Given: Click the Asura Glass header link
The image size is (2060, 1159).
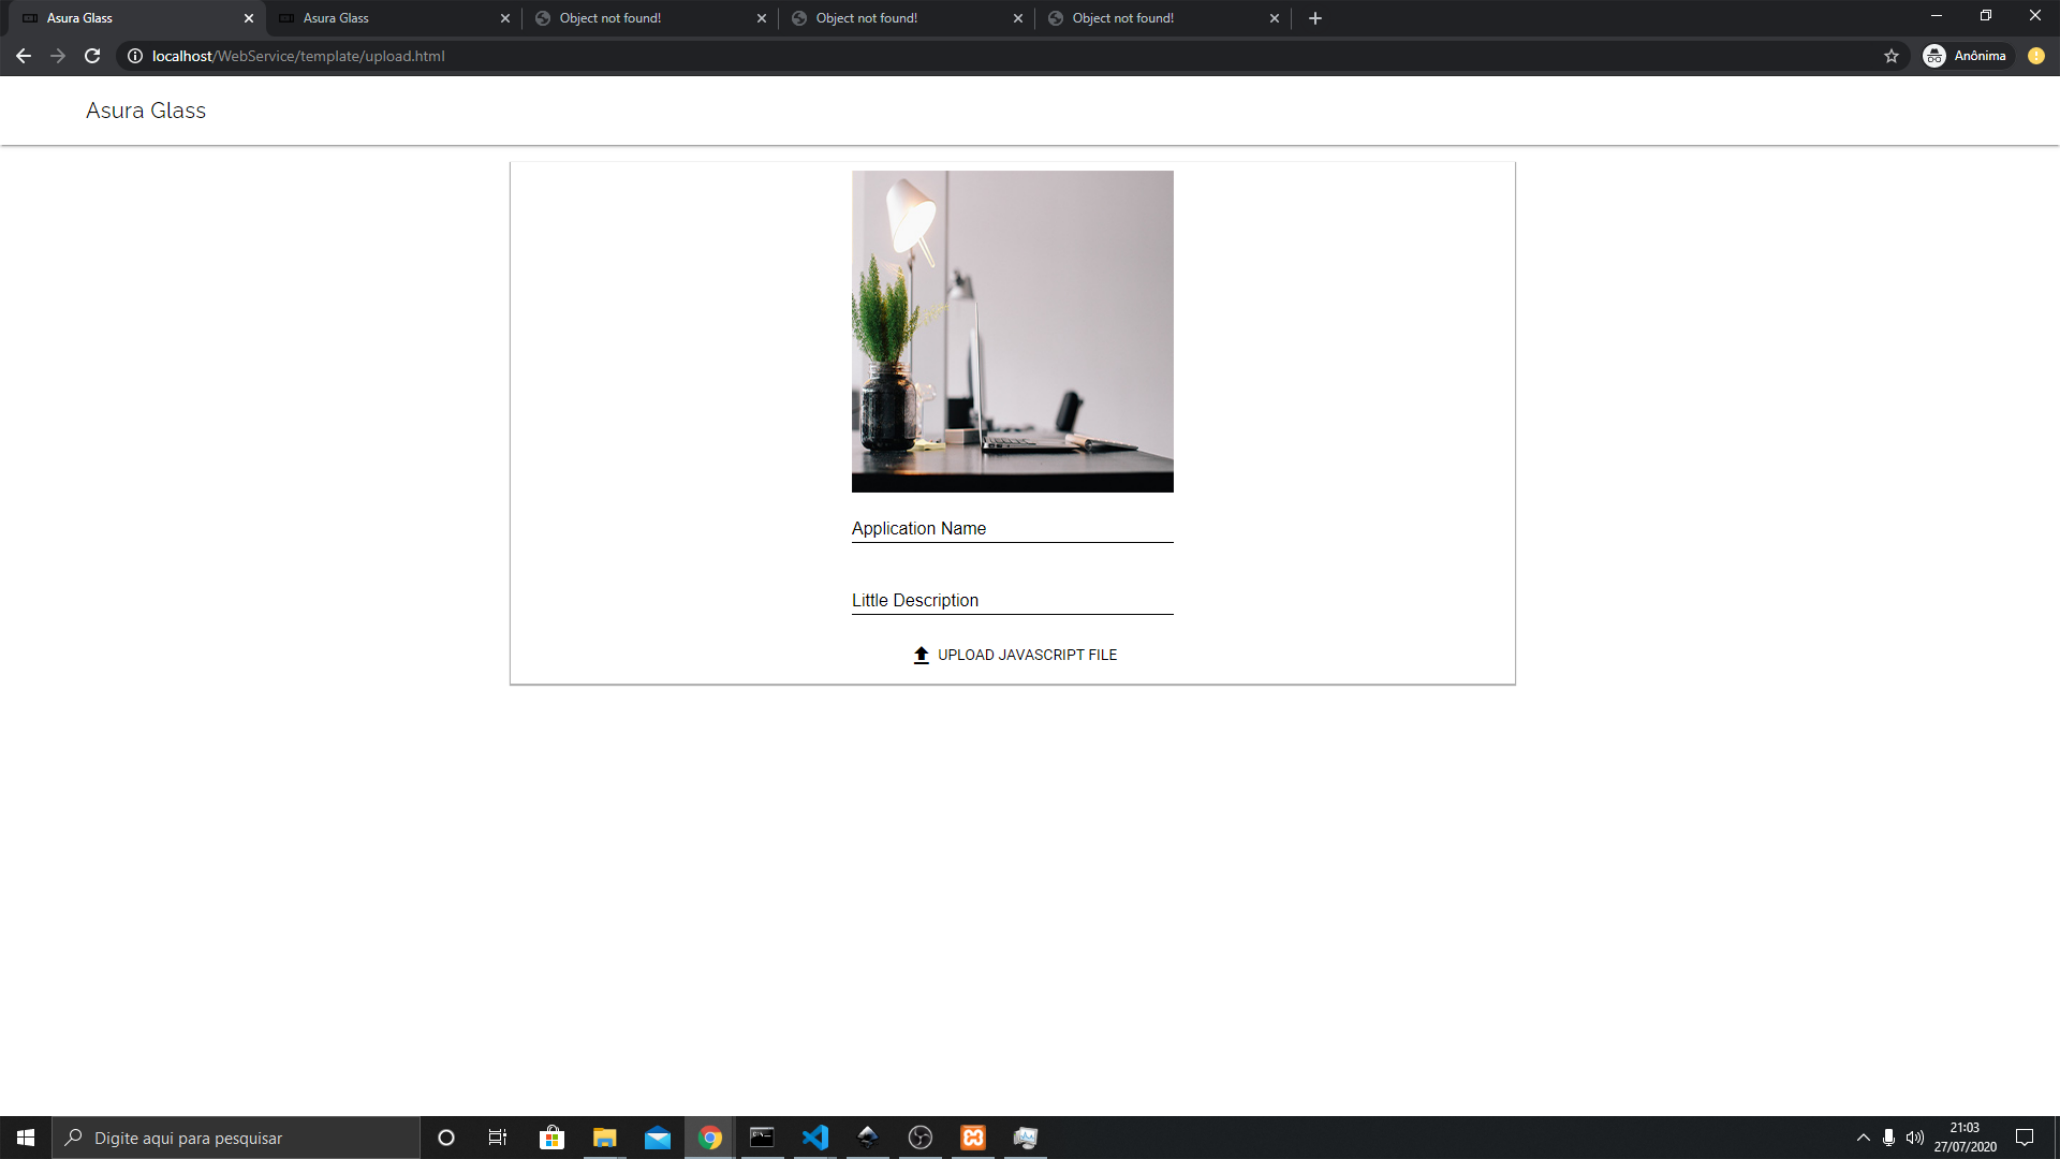Looking at the screenshot, I should (146, 111).
